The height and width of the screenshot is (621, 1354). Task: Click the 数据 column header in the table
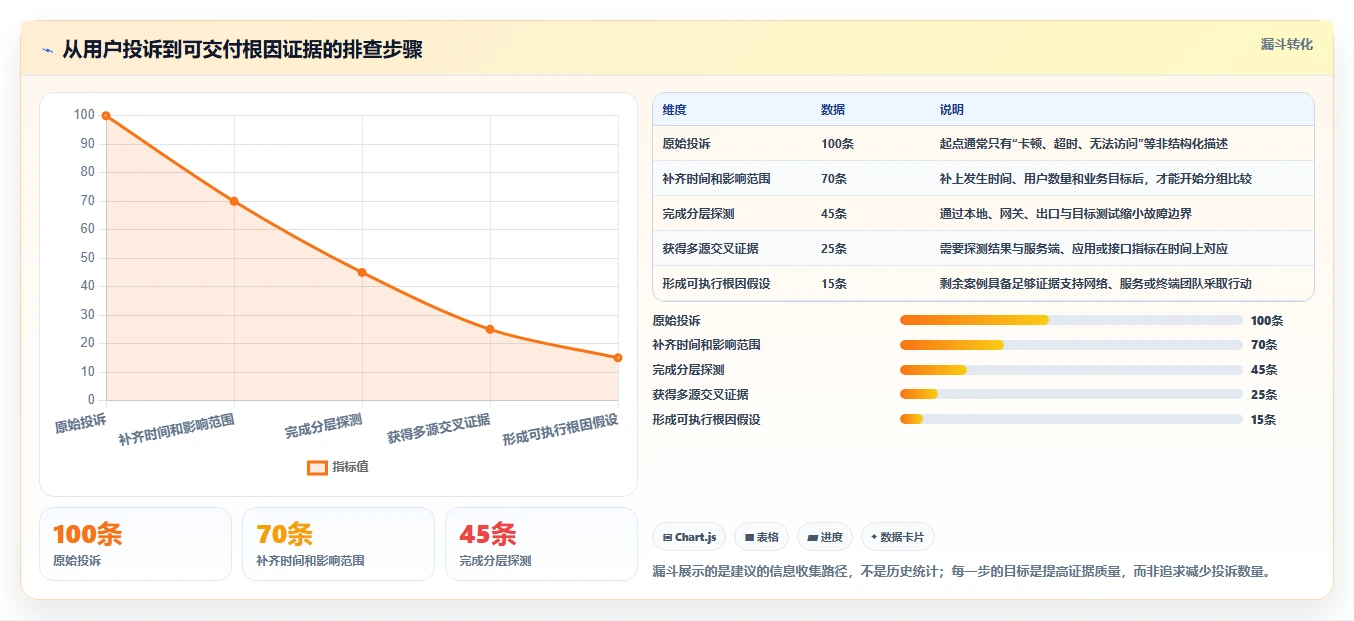click(833, 110)
